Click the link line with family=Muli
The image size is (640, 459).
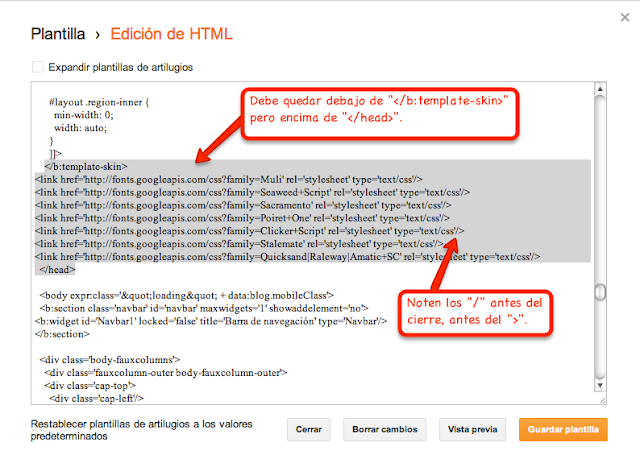pyautogui.click(x=229, y=180)
